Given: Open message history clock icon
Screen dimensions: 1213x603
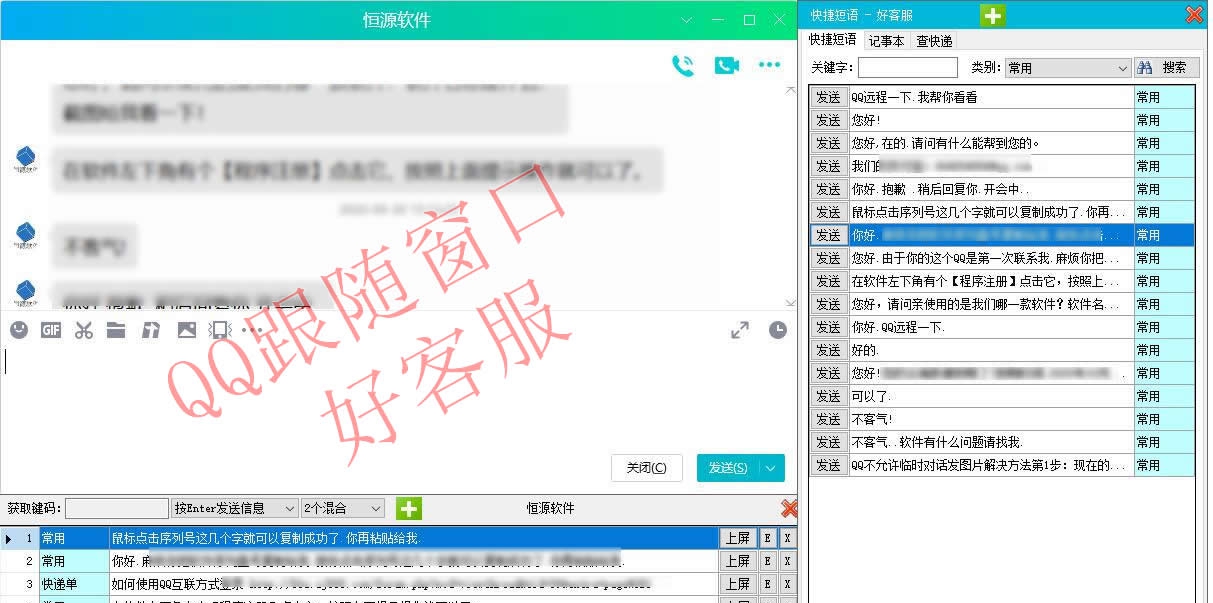Looking at the screenshot, I should tap(778, 329).
